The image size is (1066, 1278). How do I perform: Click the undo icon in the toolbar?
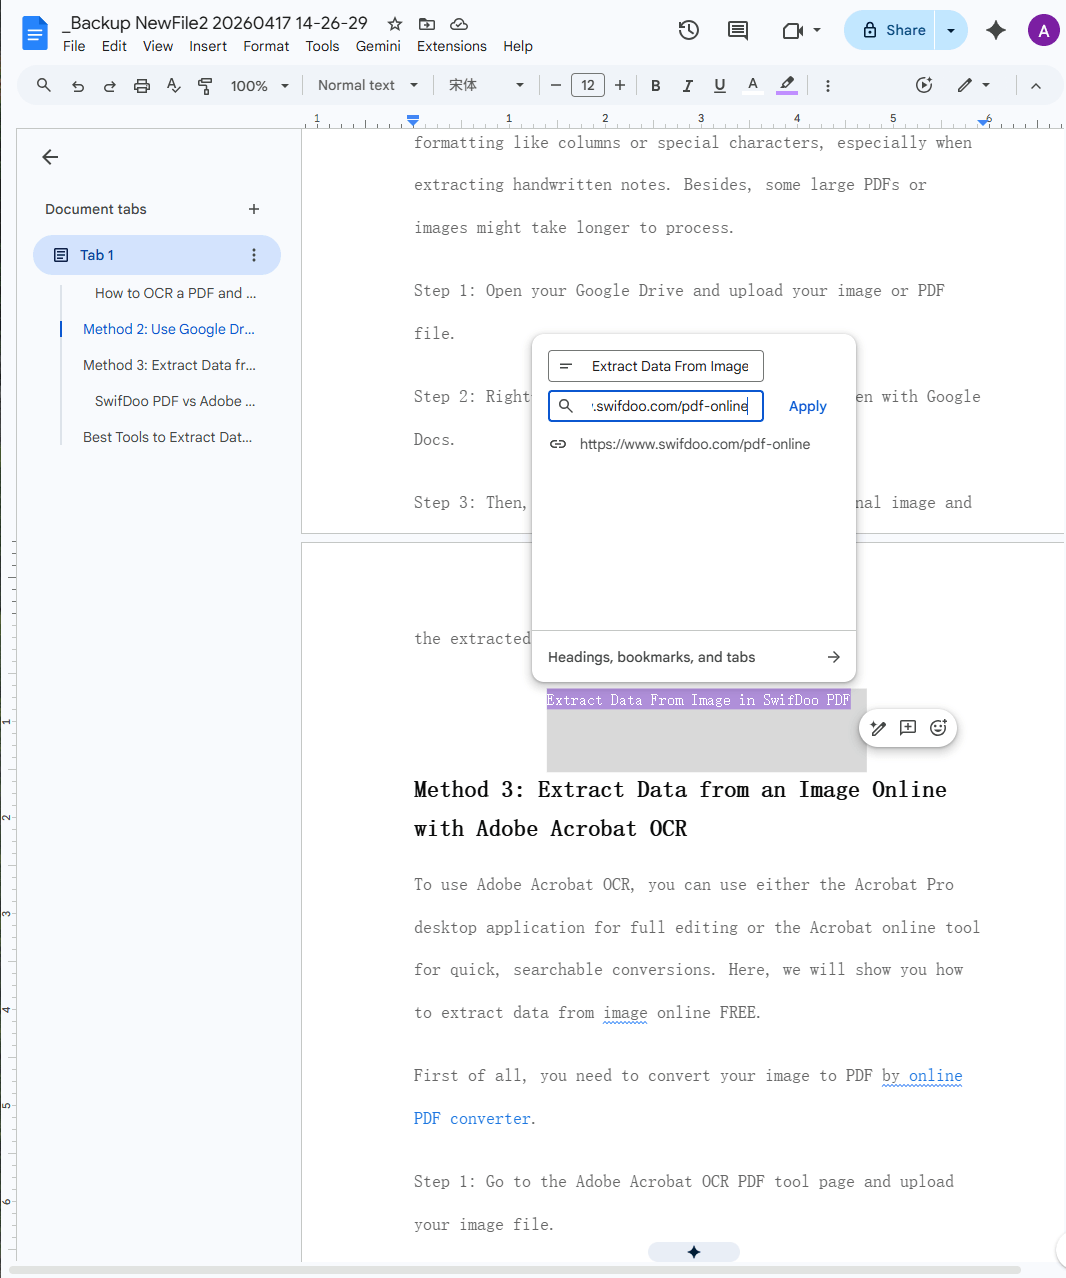coord(77,85)
